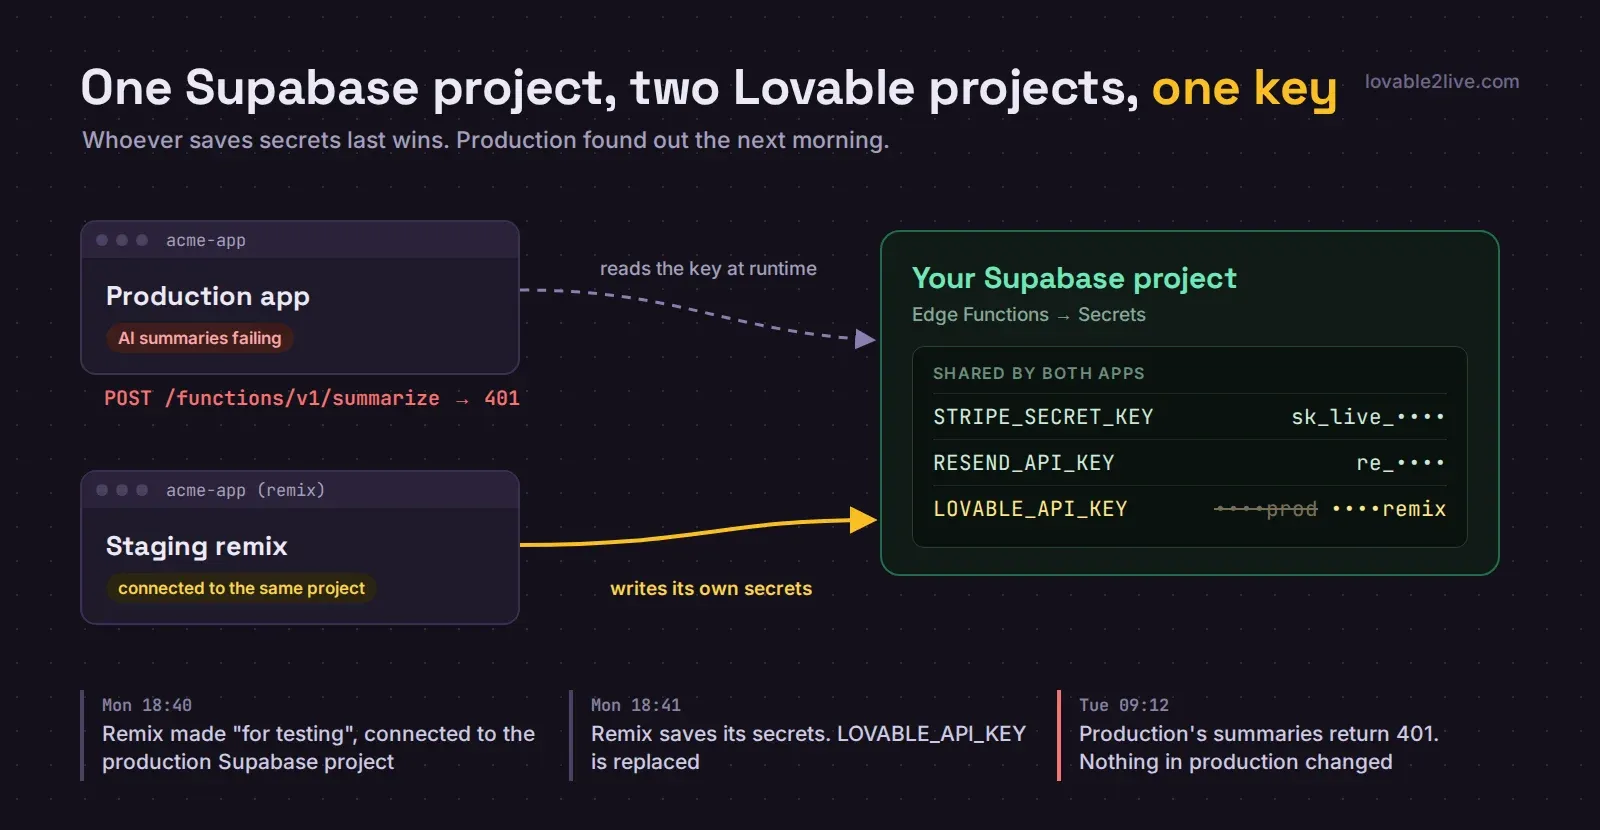This screenshot has width=1600, height=830.
Task: Select the "Whoever saves secrets last wins" subtitle
Action: click(485, 140)
